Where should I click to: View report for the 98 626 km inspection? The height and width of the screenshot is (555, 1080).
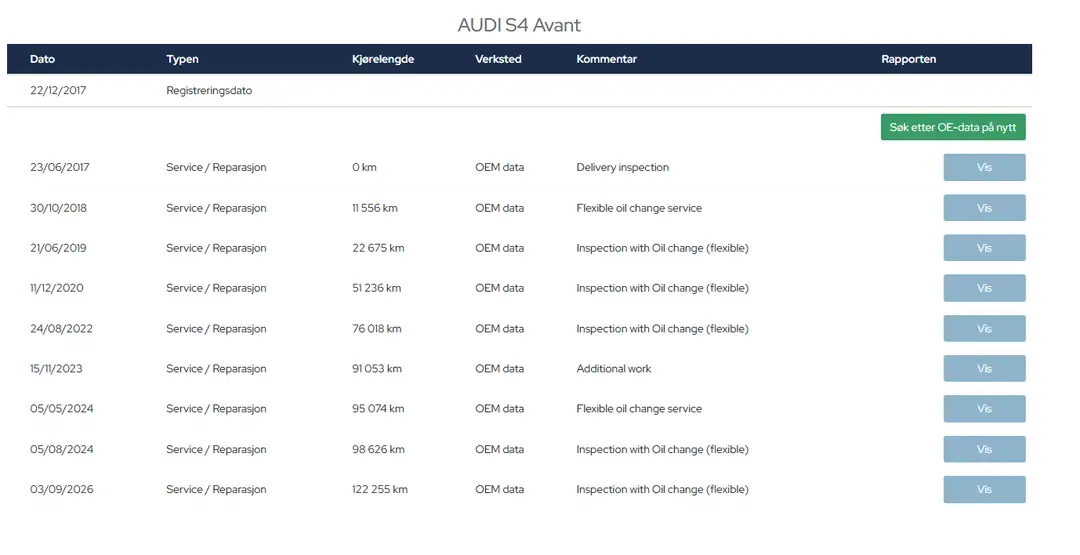coord(984,449)
